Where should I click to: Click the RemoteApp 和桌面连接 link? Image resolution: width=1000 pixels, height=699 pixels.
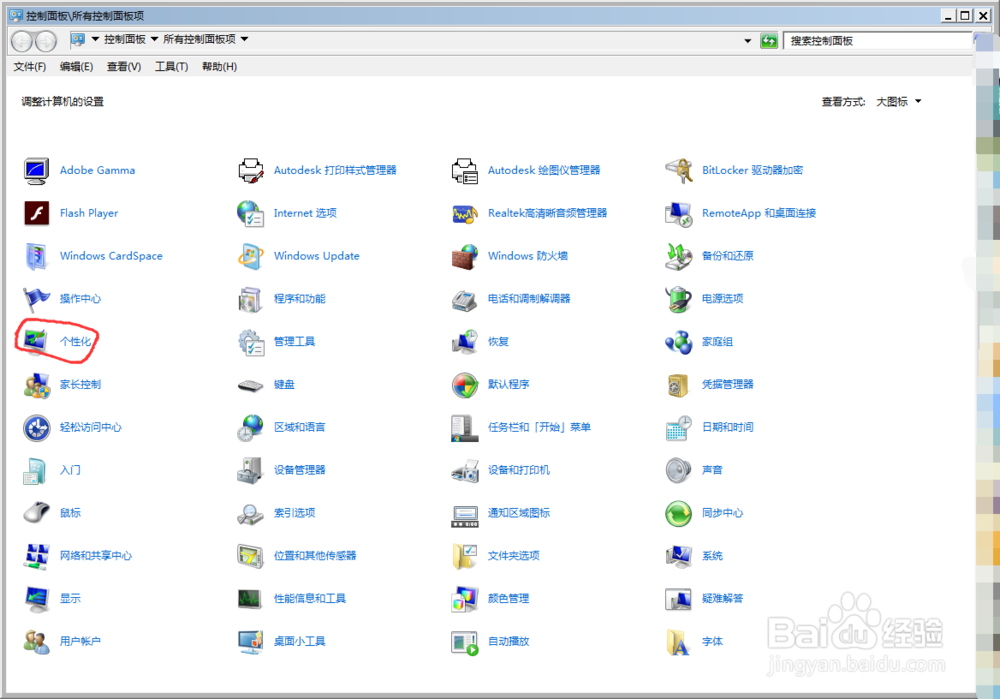[x=759, y=213]
